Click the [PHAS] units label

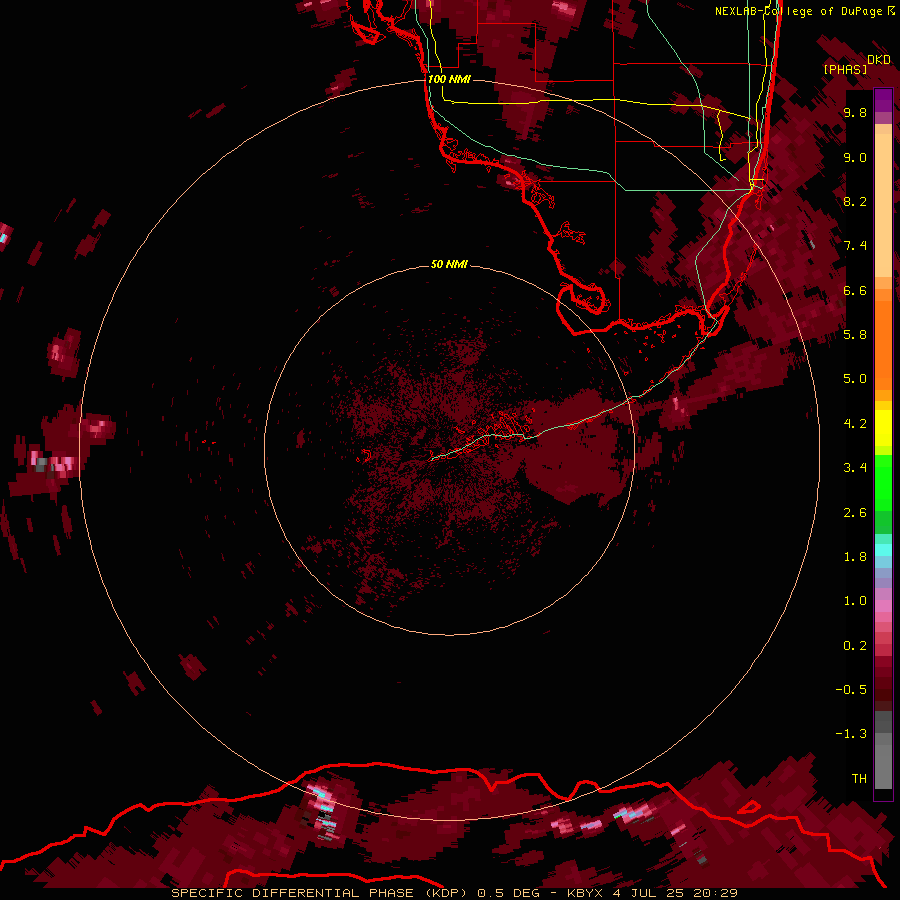(845, 69)
